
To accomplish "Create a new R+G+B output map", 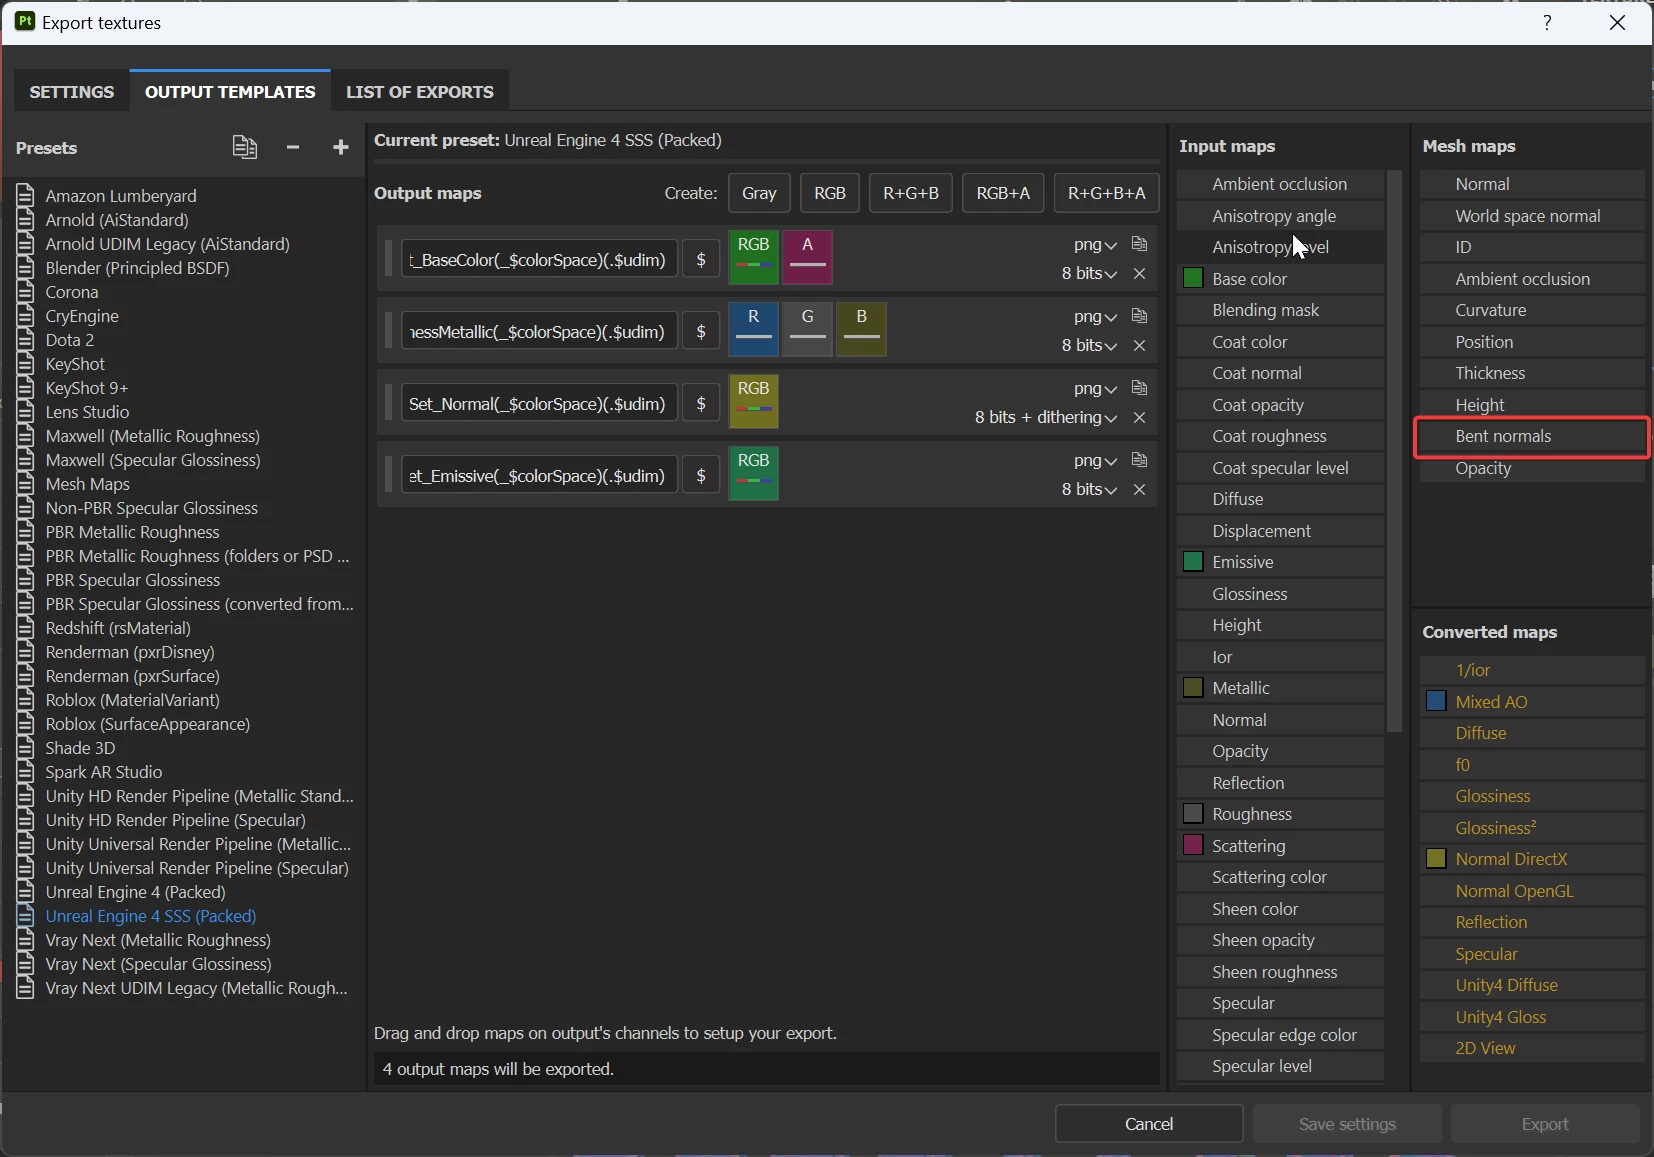I will 911,193.
